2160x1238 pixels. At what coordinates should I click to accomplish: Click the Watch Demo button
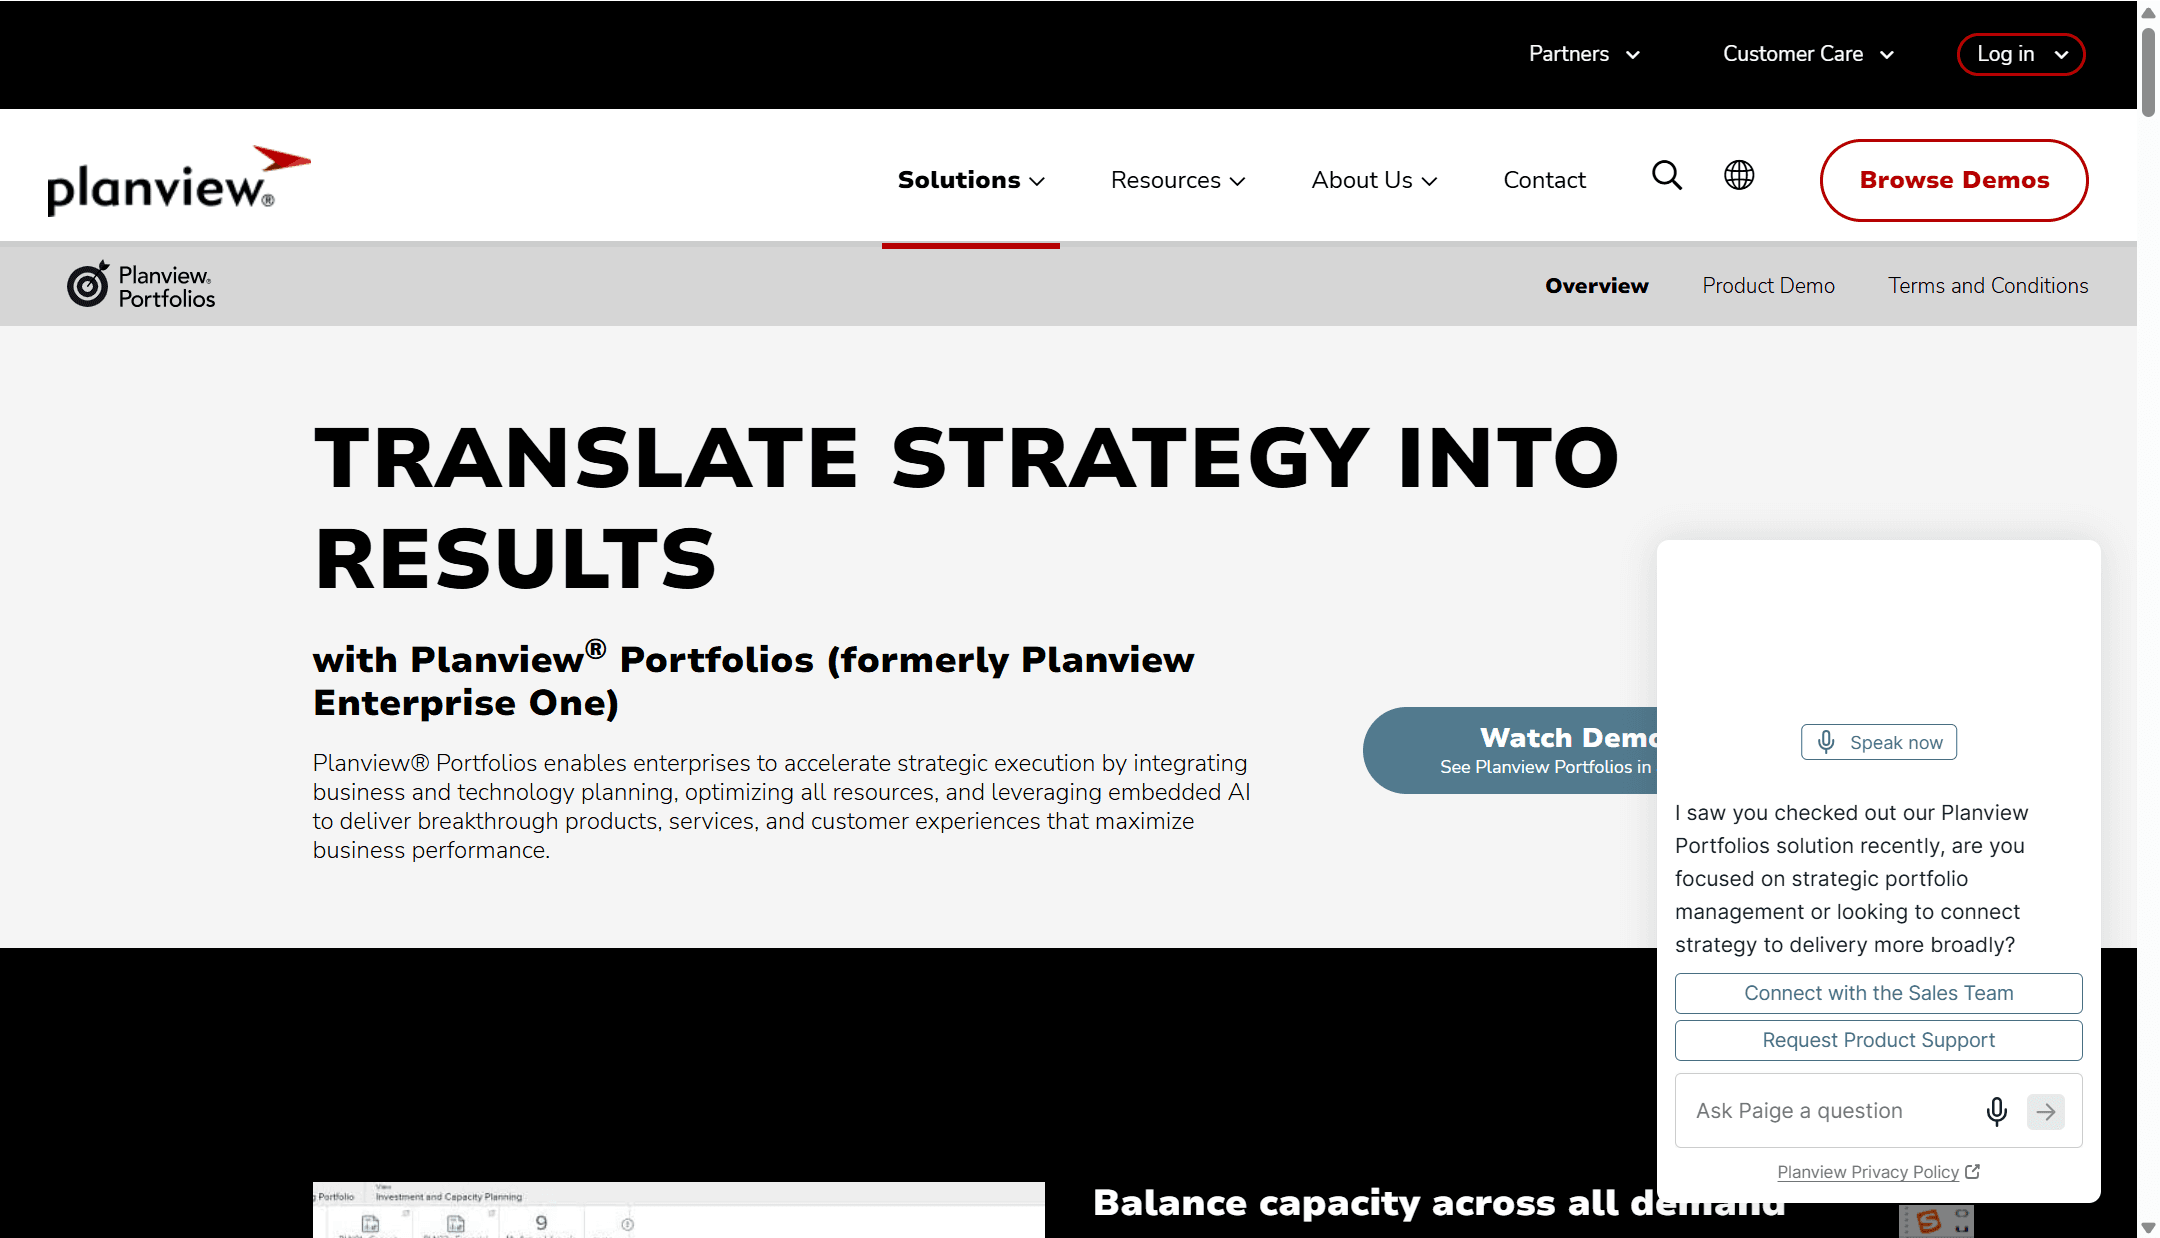[x=1510, y=750]
